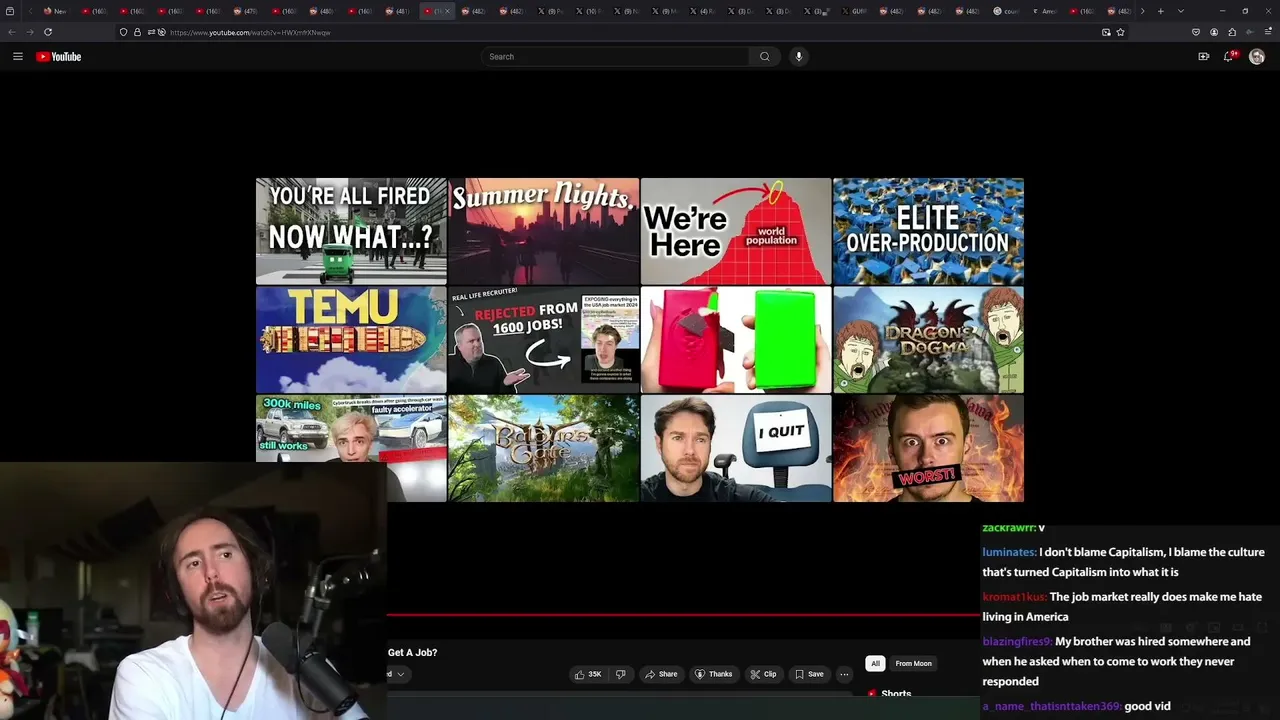The image size is (1280, 720).
Task: Reload the page in the browser
Action: [x=48, y=32]
